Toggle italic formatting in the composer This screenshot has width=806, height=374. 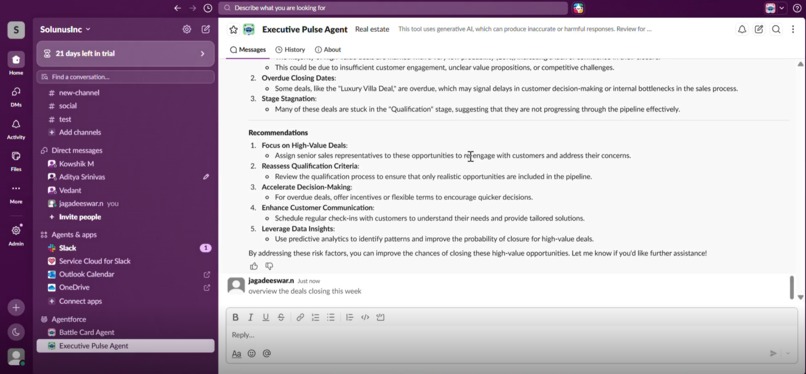tap(250, 317)
